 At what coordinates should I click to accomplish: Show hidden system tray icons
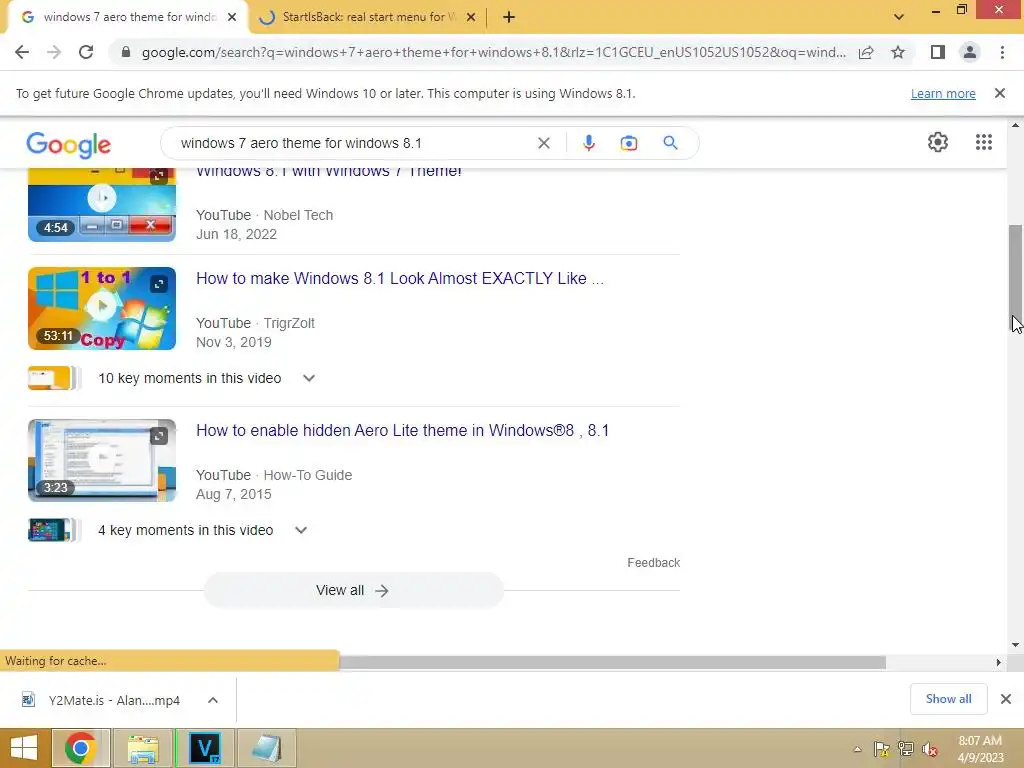[857, 749]
